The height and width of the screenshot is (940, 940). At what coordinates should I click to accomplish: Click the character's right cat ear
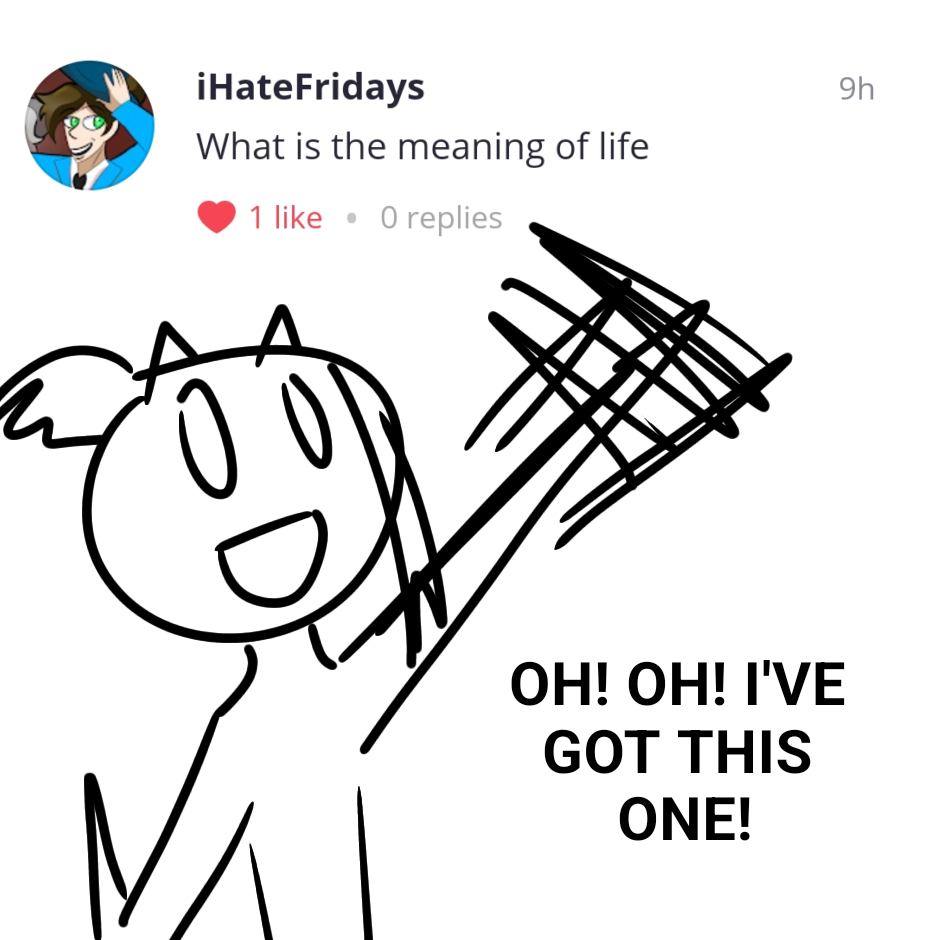[279, 335]
